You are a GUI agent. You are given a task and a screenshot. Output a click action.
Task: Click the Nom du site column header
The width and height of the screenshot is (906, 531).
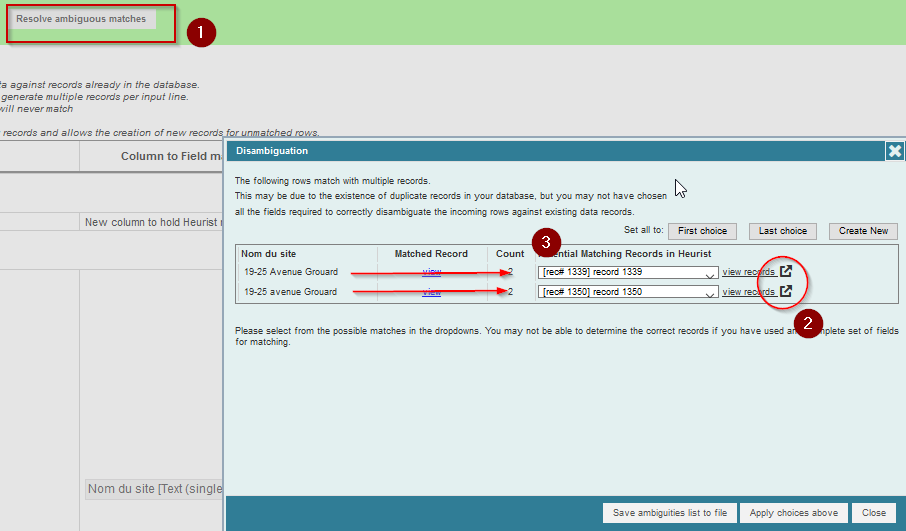point(268,254)
